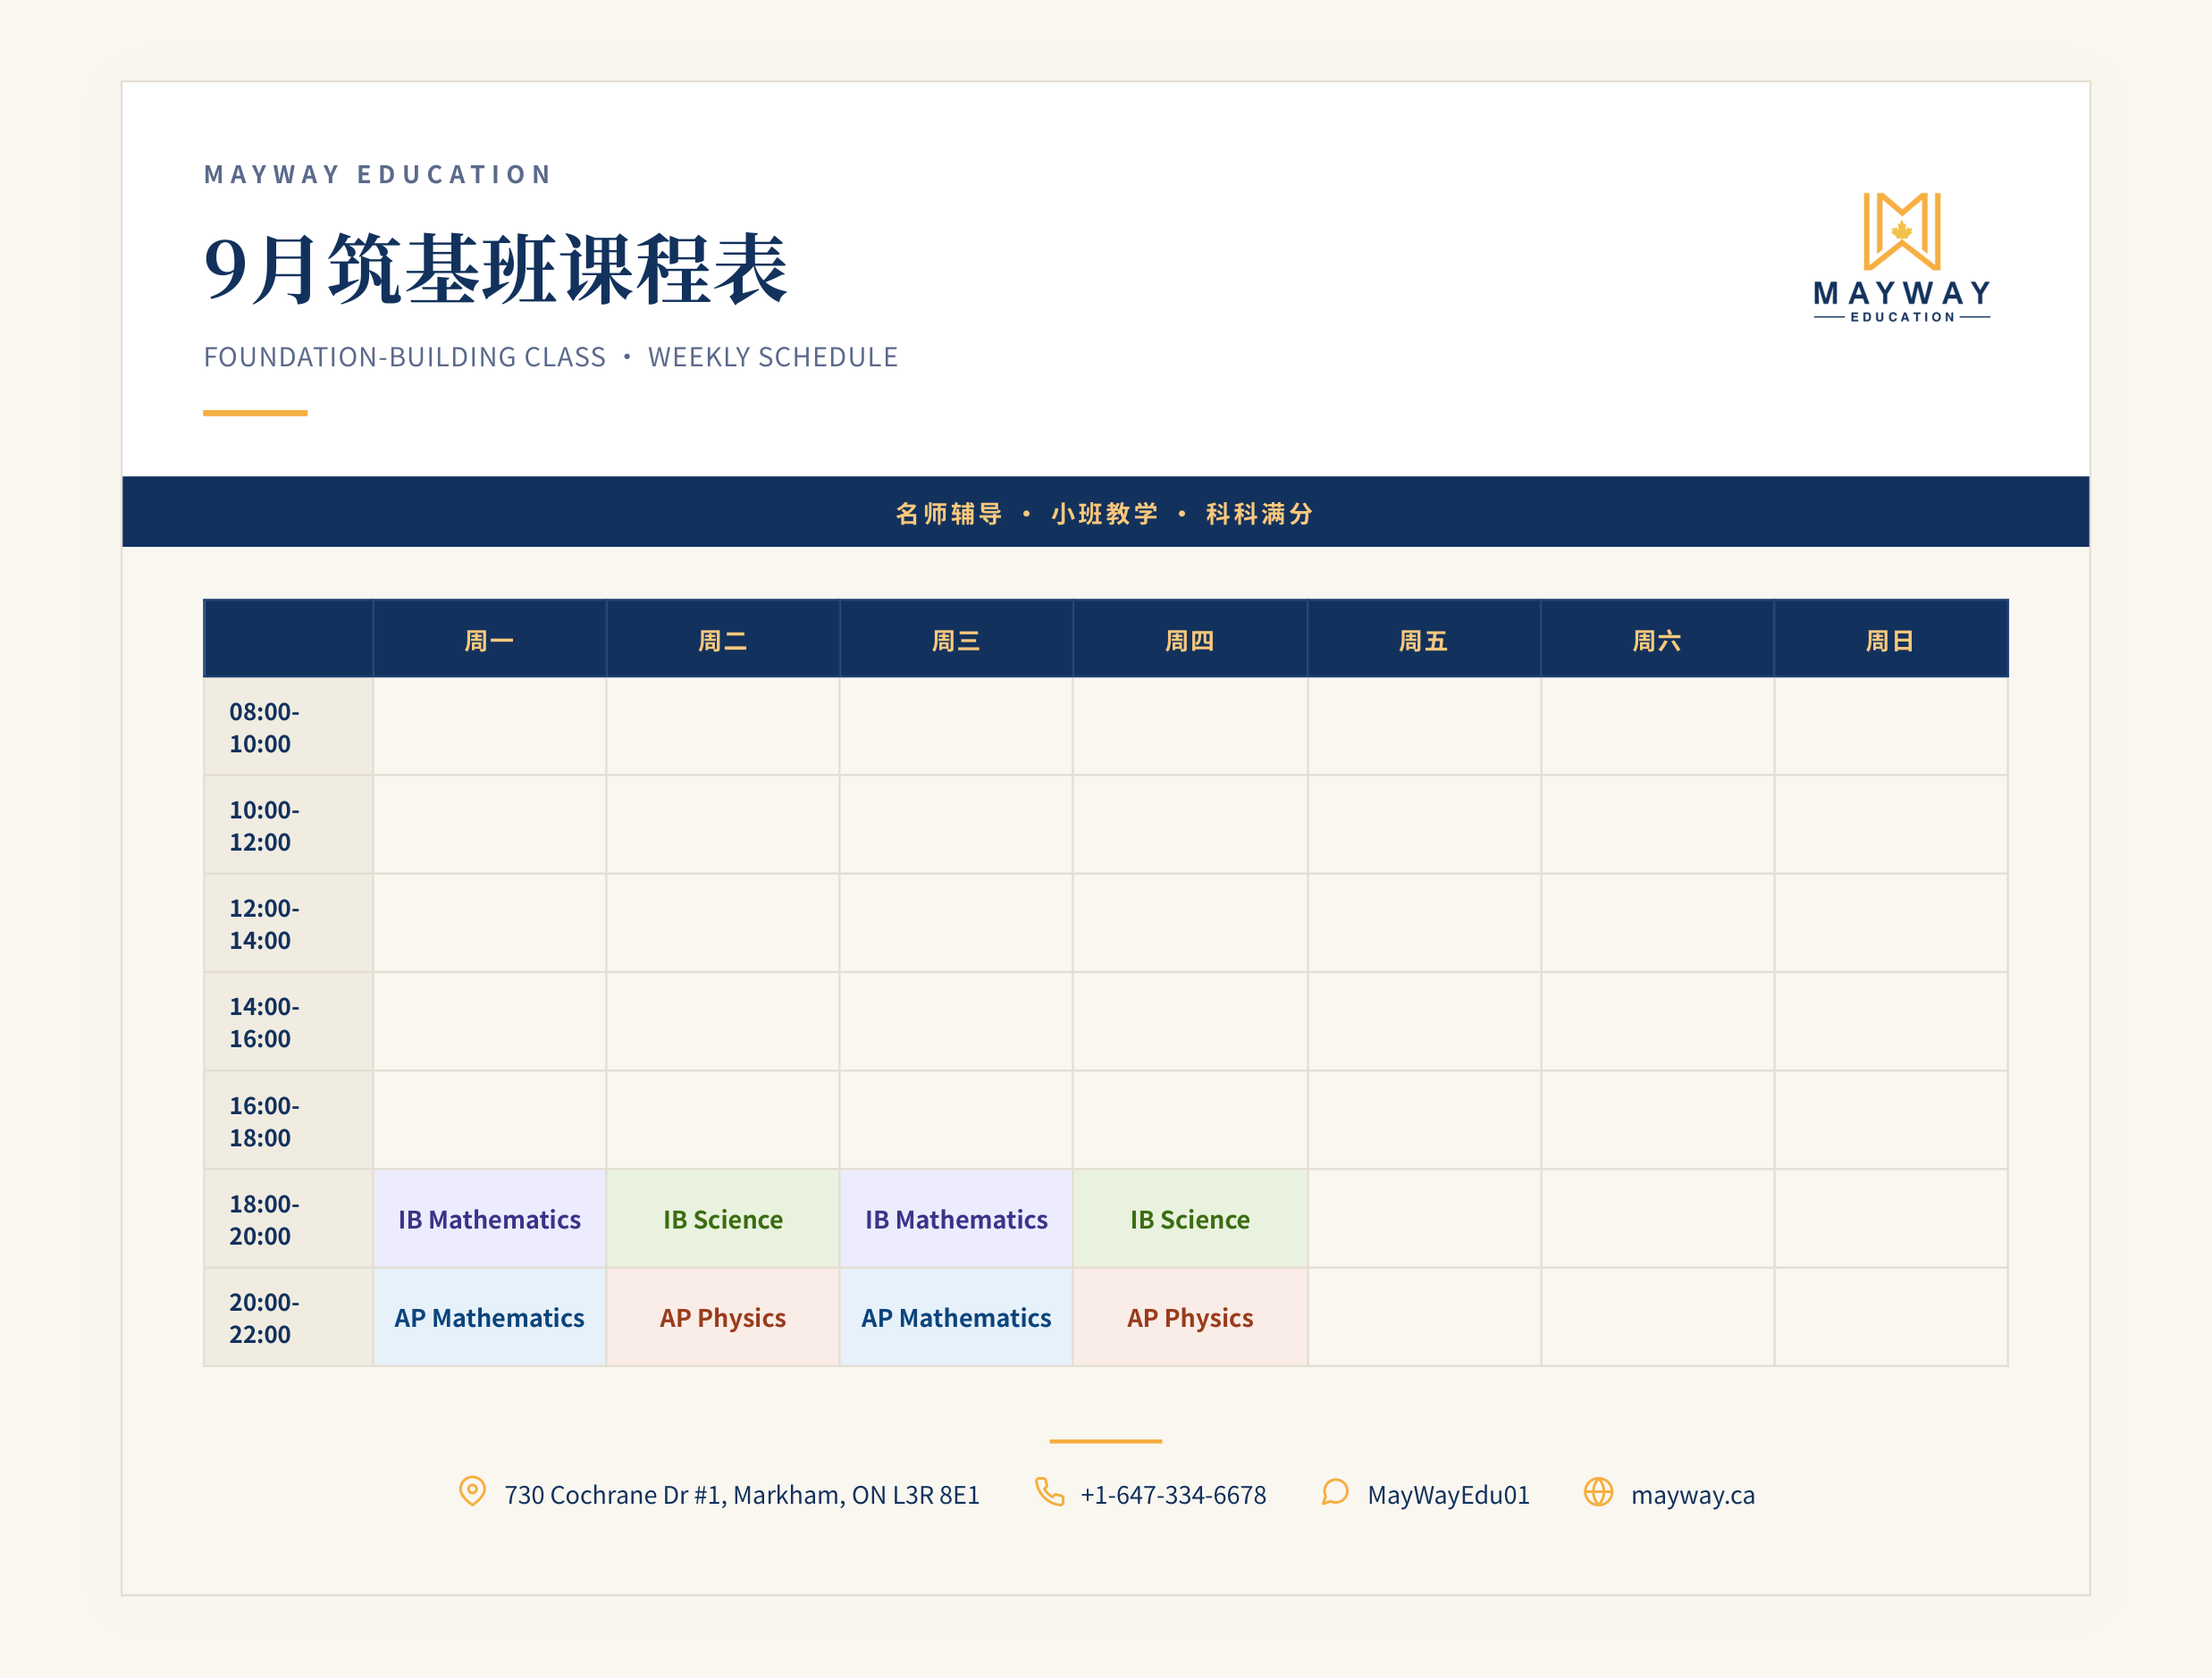The width and height of the screenshot is (2212, 1678).
Task: Click the MayWayEdu01 chat ID
Action: pyautogui.click(x=1448, y=1495)
